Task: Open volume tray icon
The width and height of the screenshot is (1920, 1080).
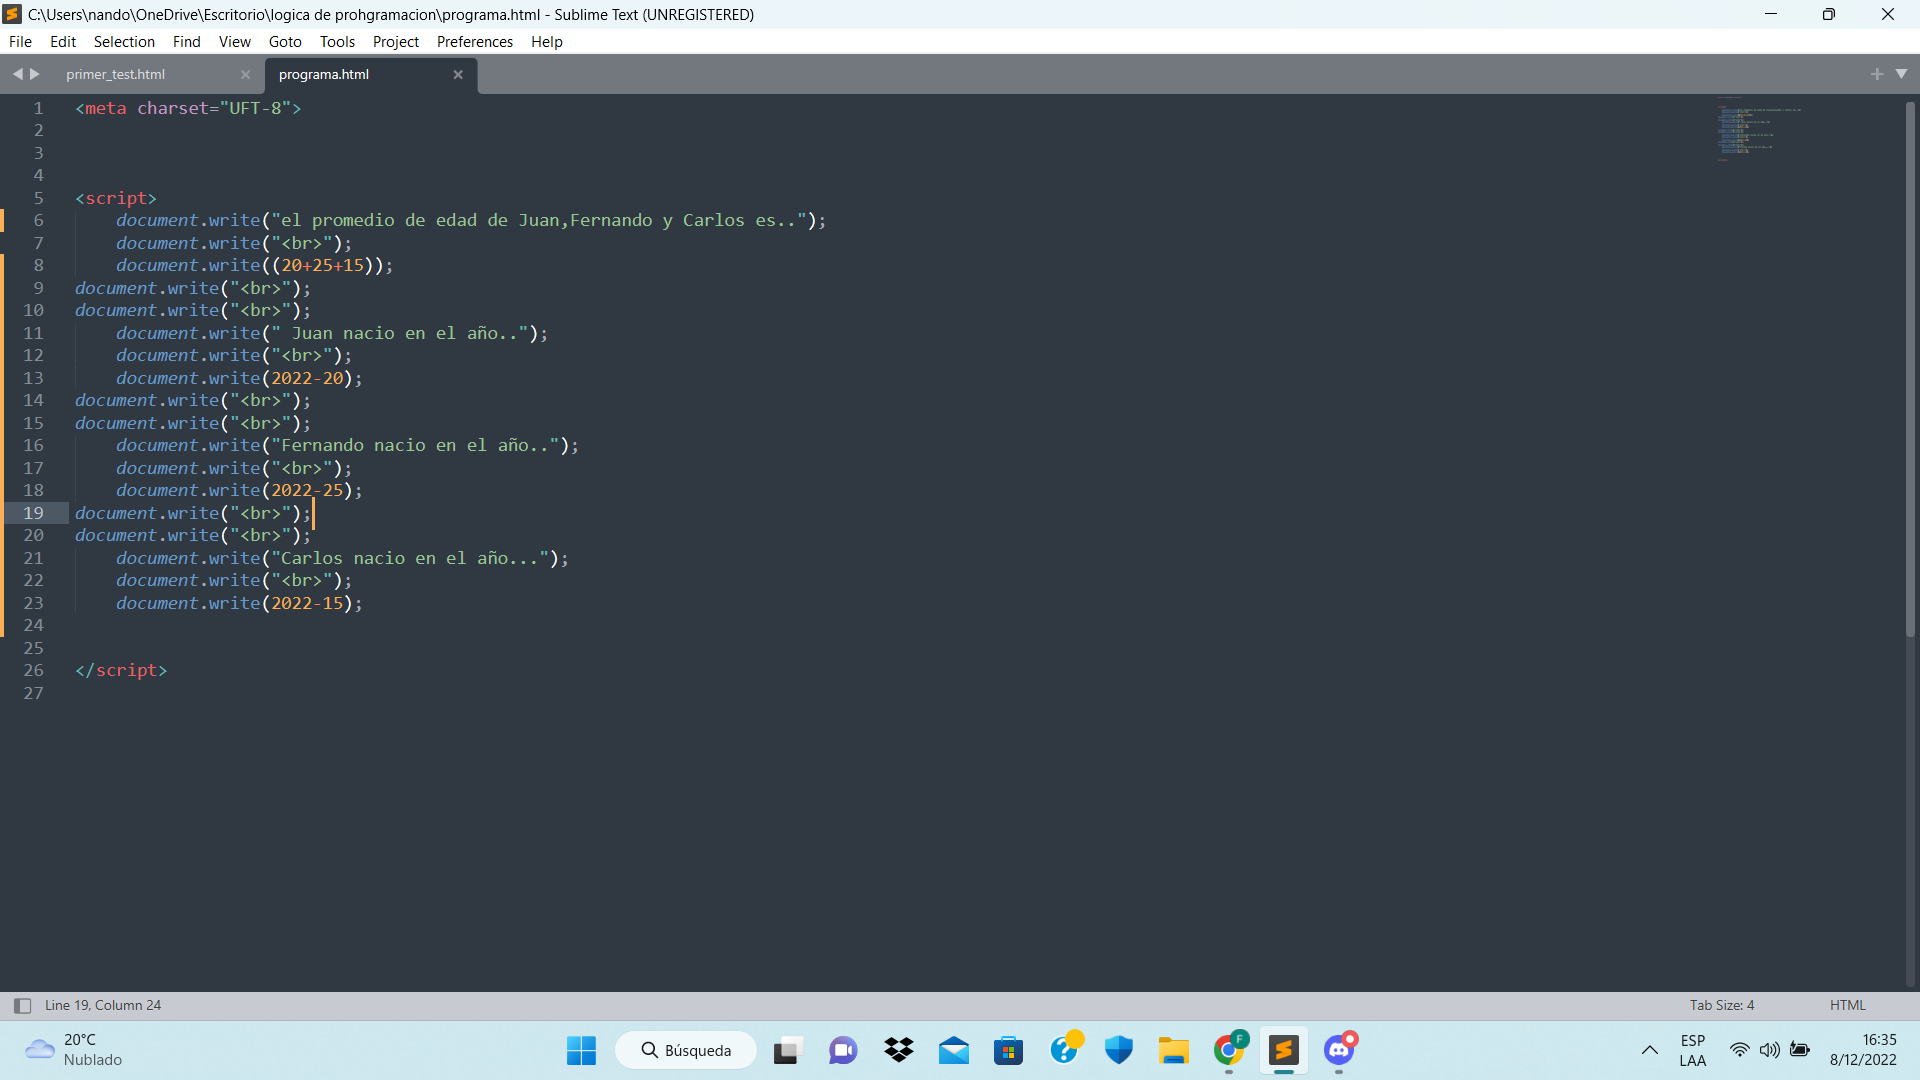Action: point(1770,1050)
